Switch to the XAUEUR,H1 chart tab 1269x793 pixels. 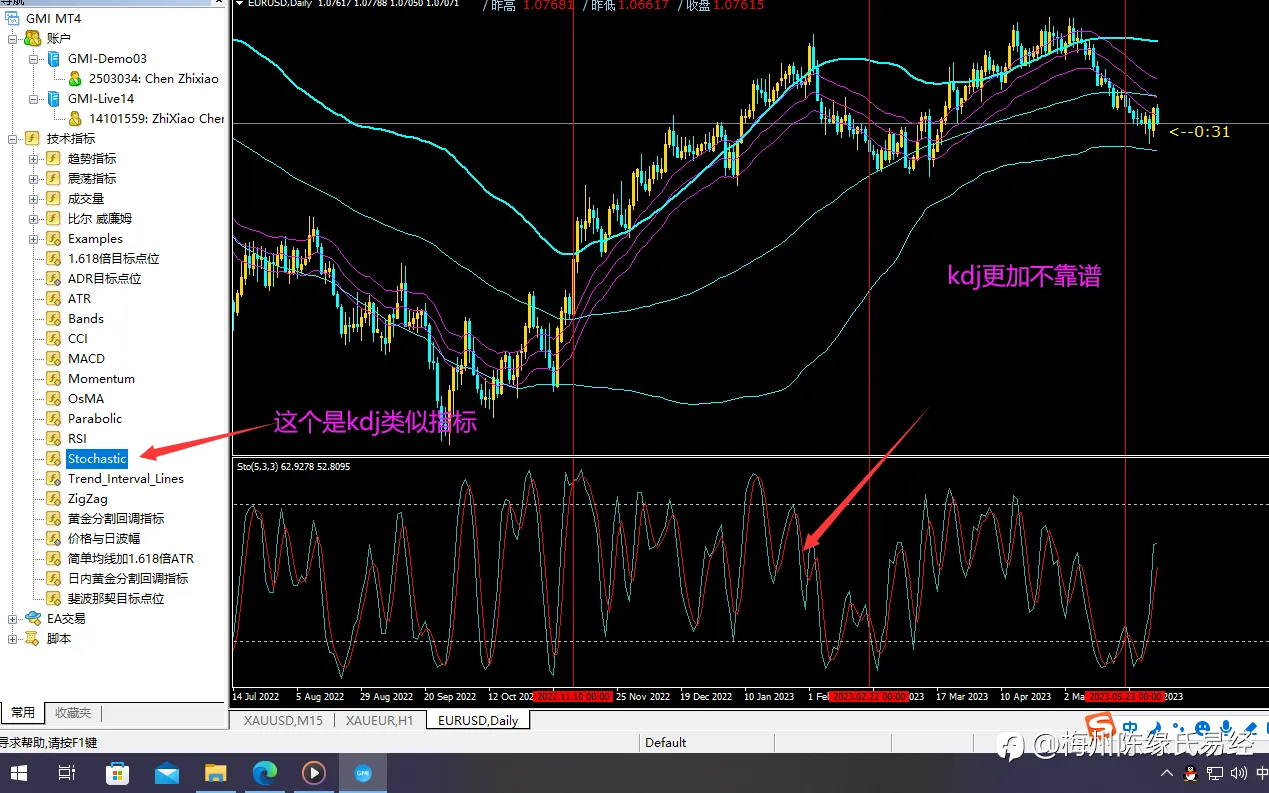[x=379, y=720]
